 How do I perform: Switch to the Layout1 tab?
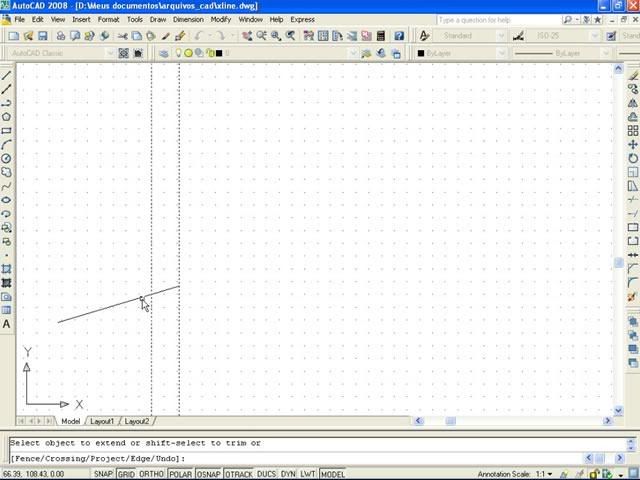click(102, 421)
